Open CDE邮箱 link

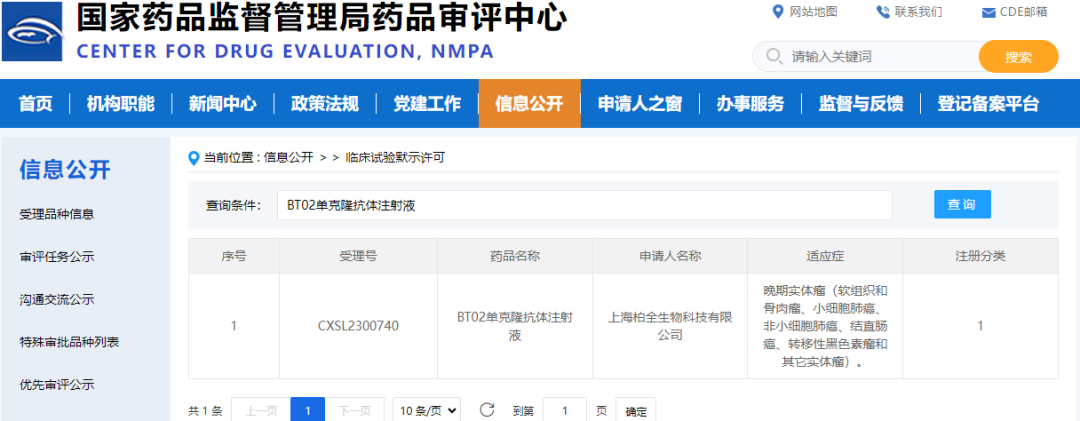coord(1024,12)
